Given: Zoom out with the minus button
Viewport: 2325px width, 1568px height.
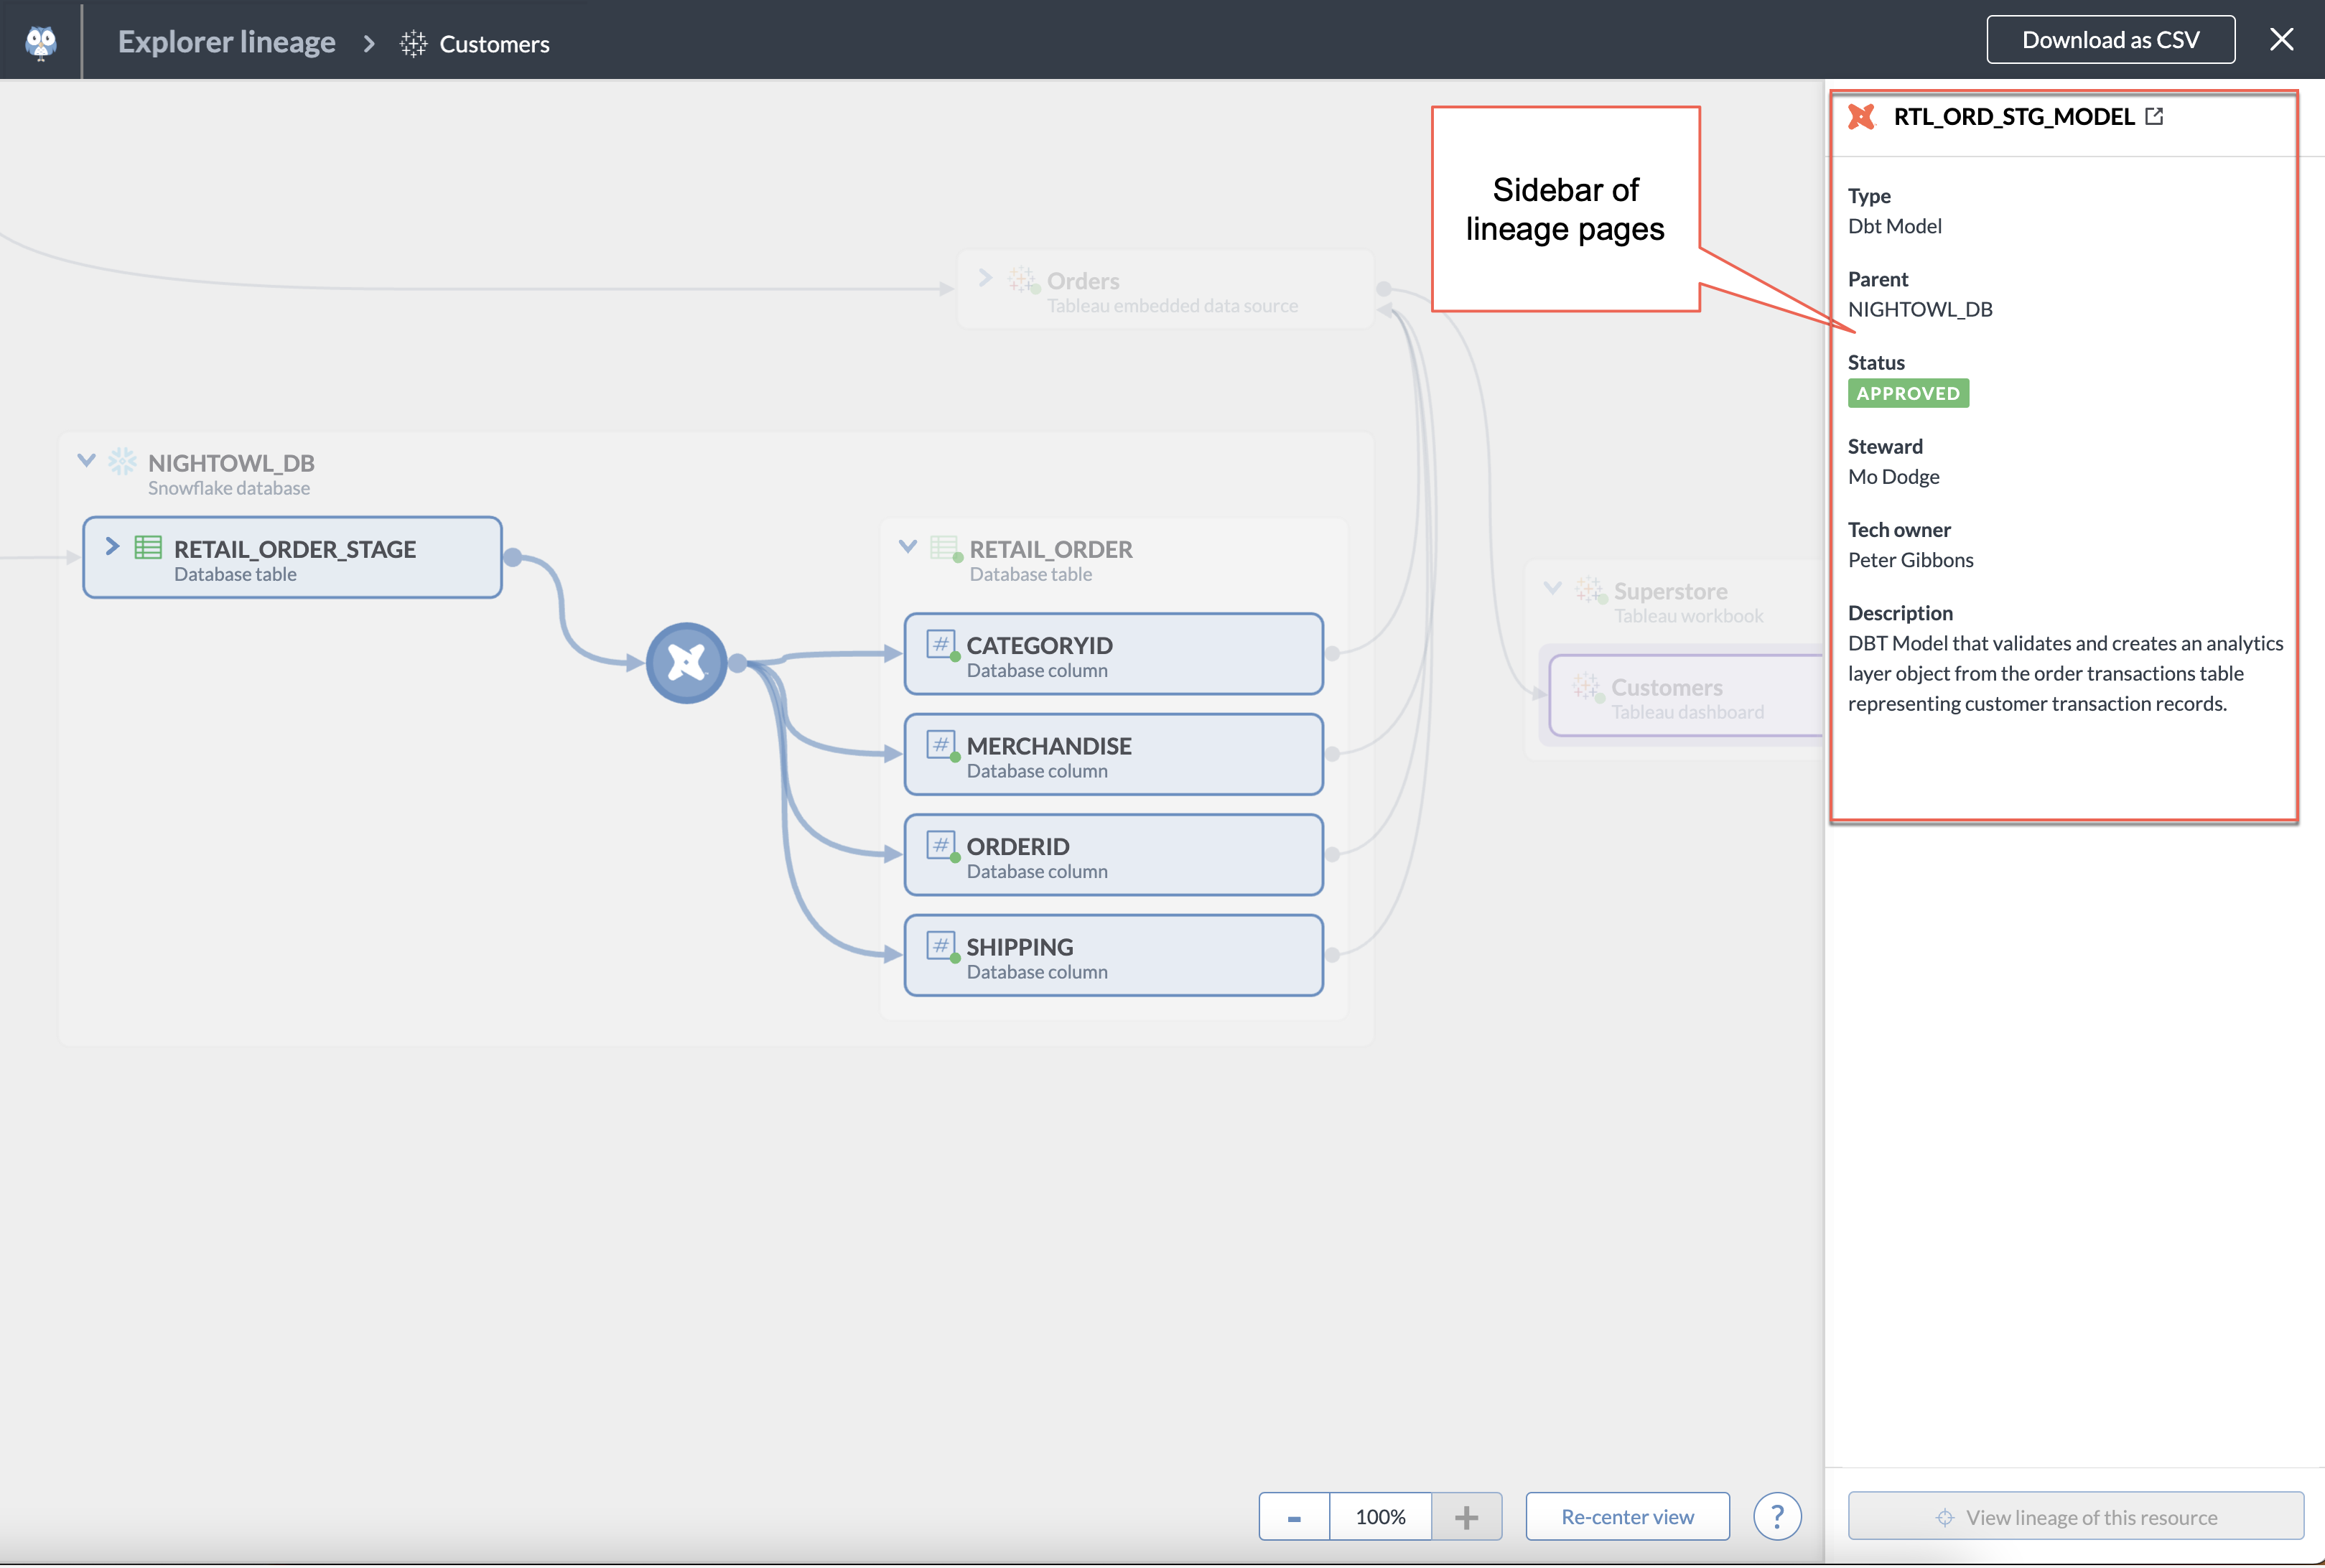Looking at the screenshot, I should click(x=1294, y=1517).
